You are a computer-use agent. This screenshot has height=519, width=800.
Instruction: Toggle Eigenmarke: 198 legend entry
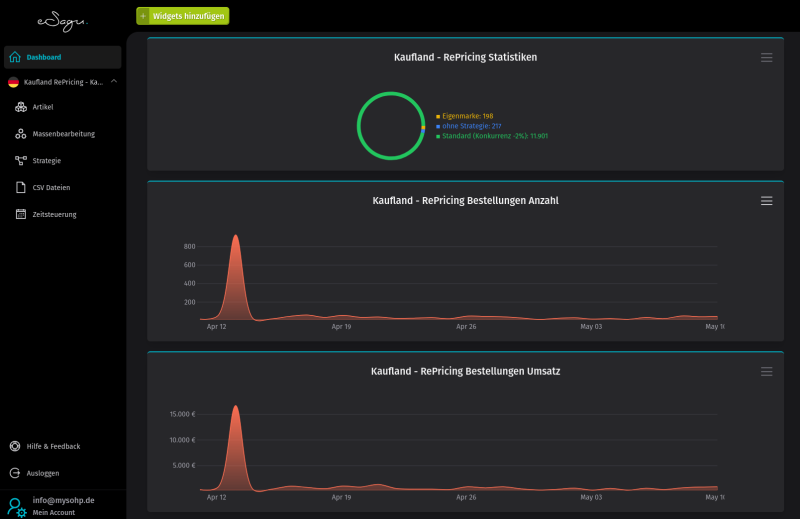(464, 116)
